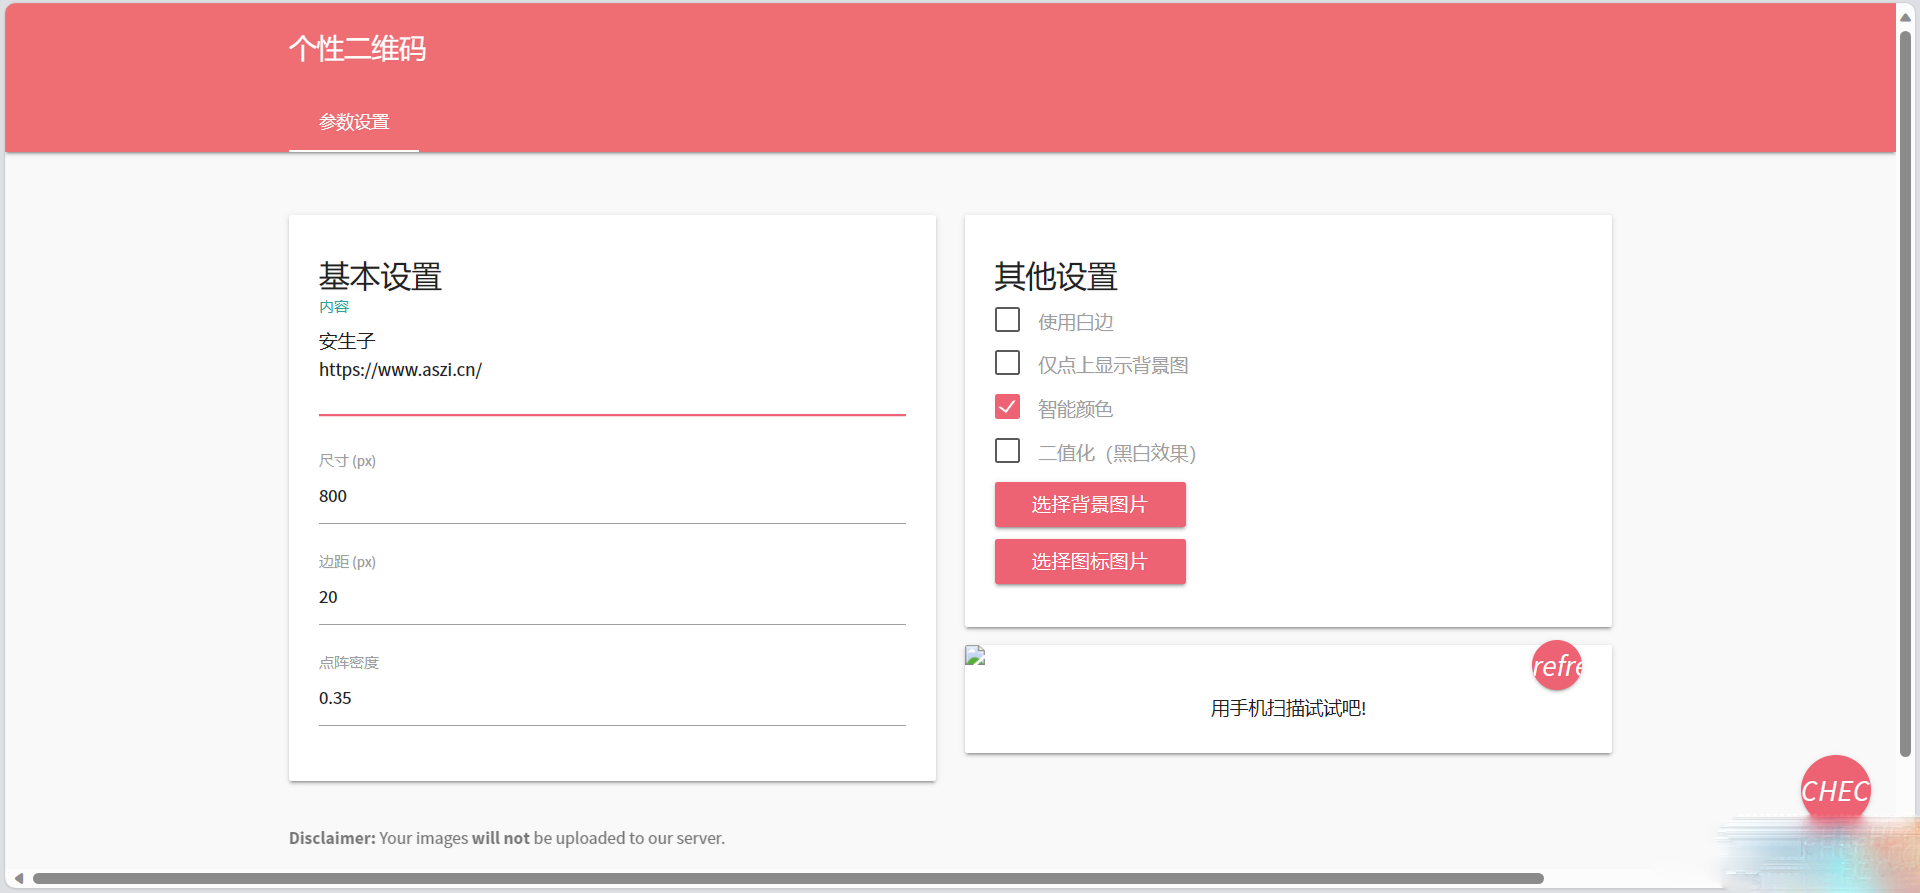Click the vertical scrollbar thumb
Screen dimensions: 1920x893
pyautogui.click(x=1906, y=390)
